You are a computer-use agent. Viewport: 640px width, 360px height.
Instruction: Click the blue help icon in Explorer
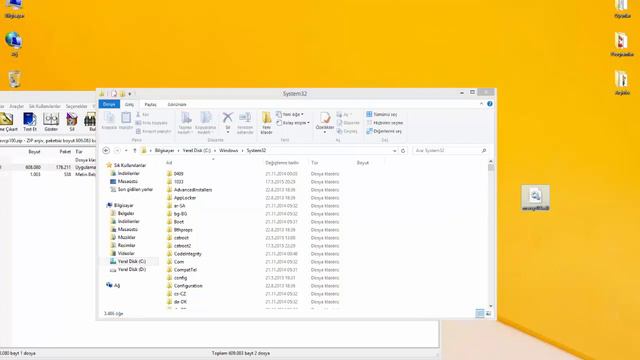[490, 104]
